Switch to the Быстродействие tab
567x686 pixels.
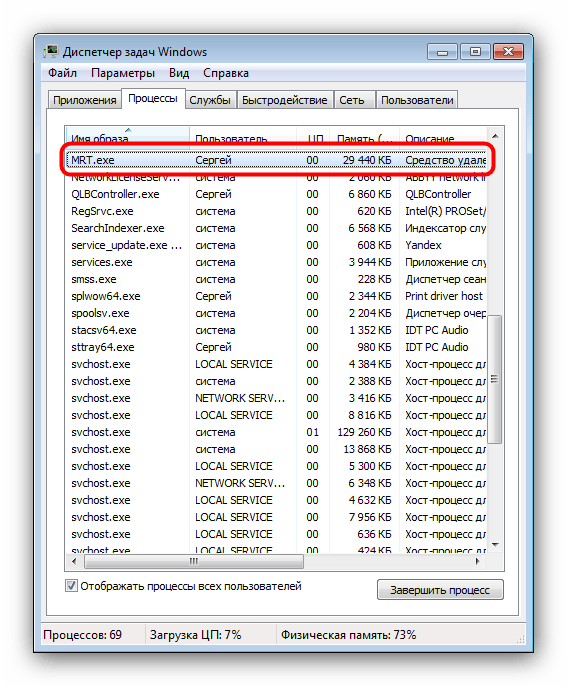pyautogui.click(x=284, y=100)
